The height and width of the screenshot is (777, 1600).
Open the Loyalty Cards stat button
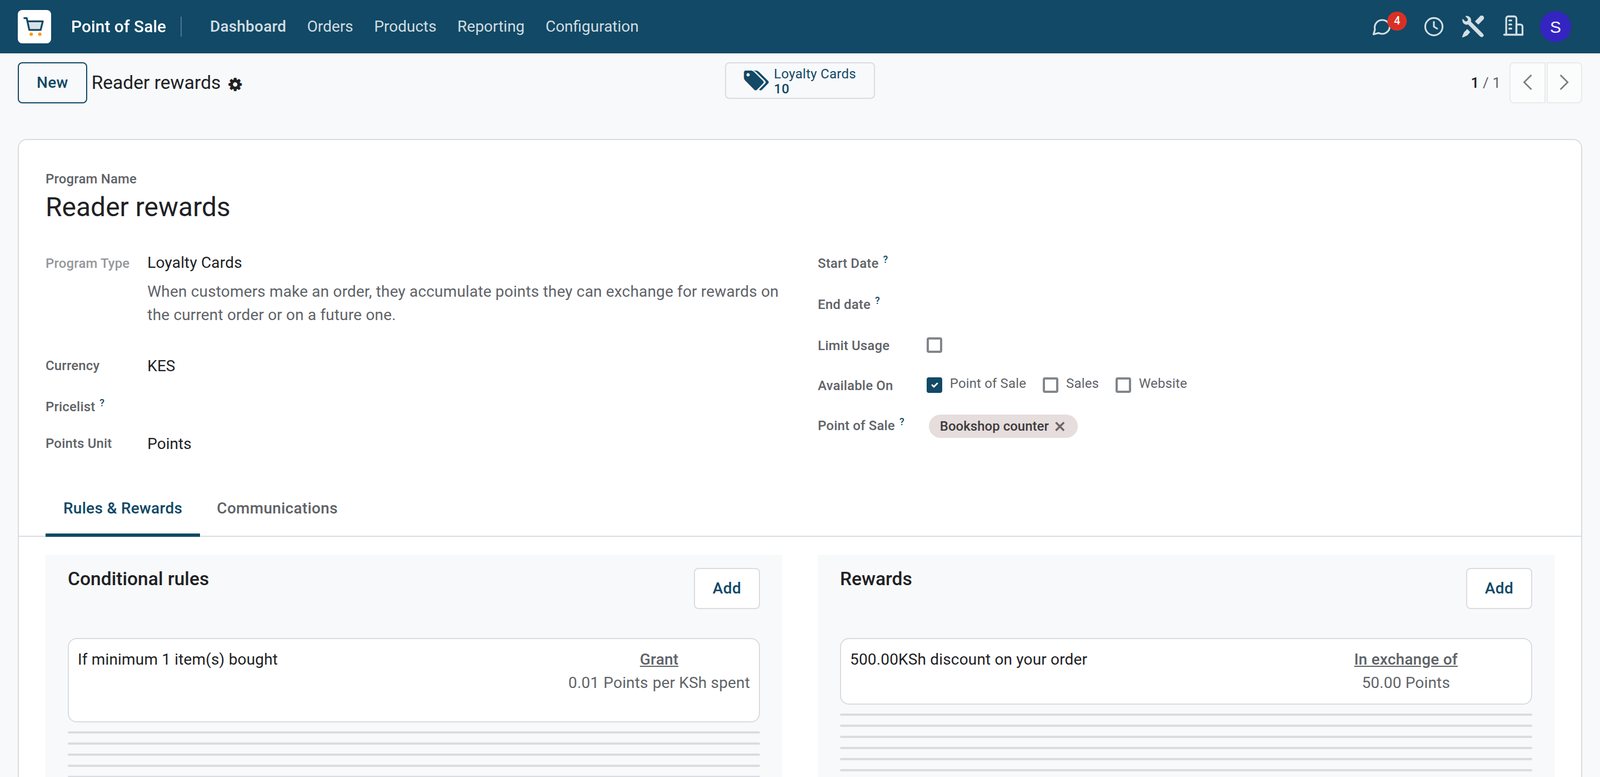point(800,81)
